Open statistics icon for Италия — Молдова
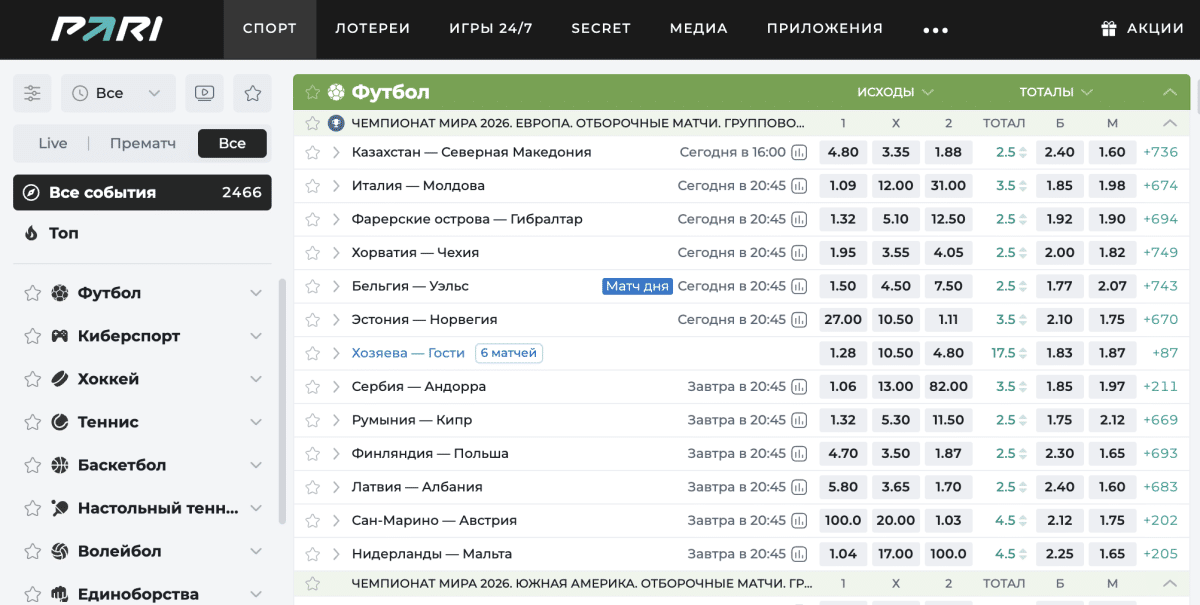Viewport: 1200px width, 605px height. tap(799, 186)
